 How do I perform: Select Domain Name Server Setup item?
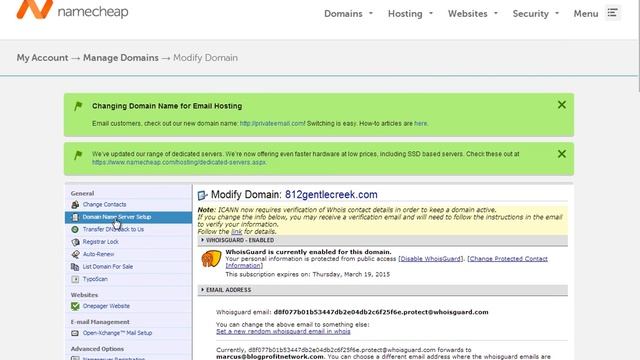click(117, 217)
